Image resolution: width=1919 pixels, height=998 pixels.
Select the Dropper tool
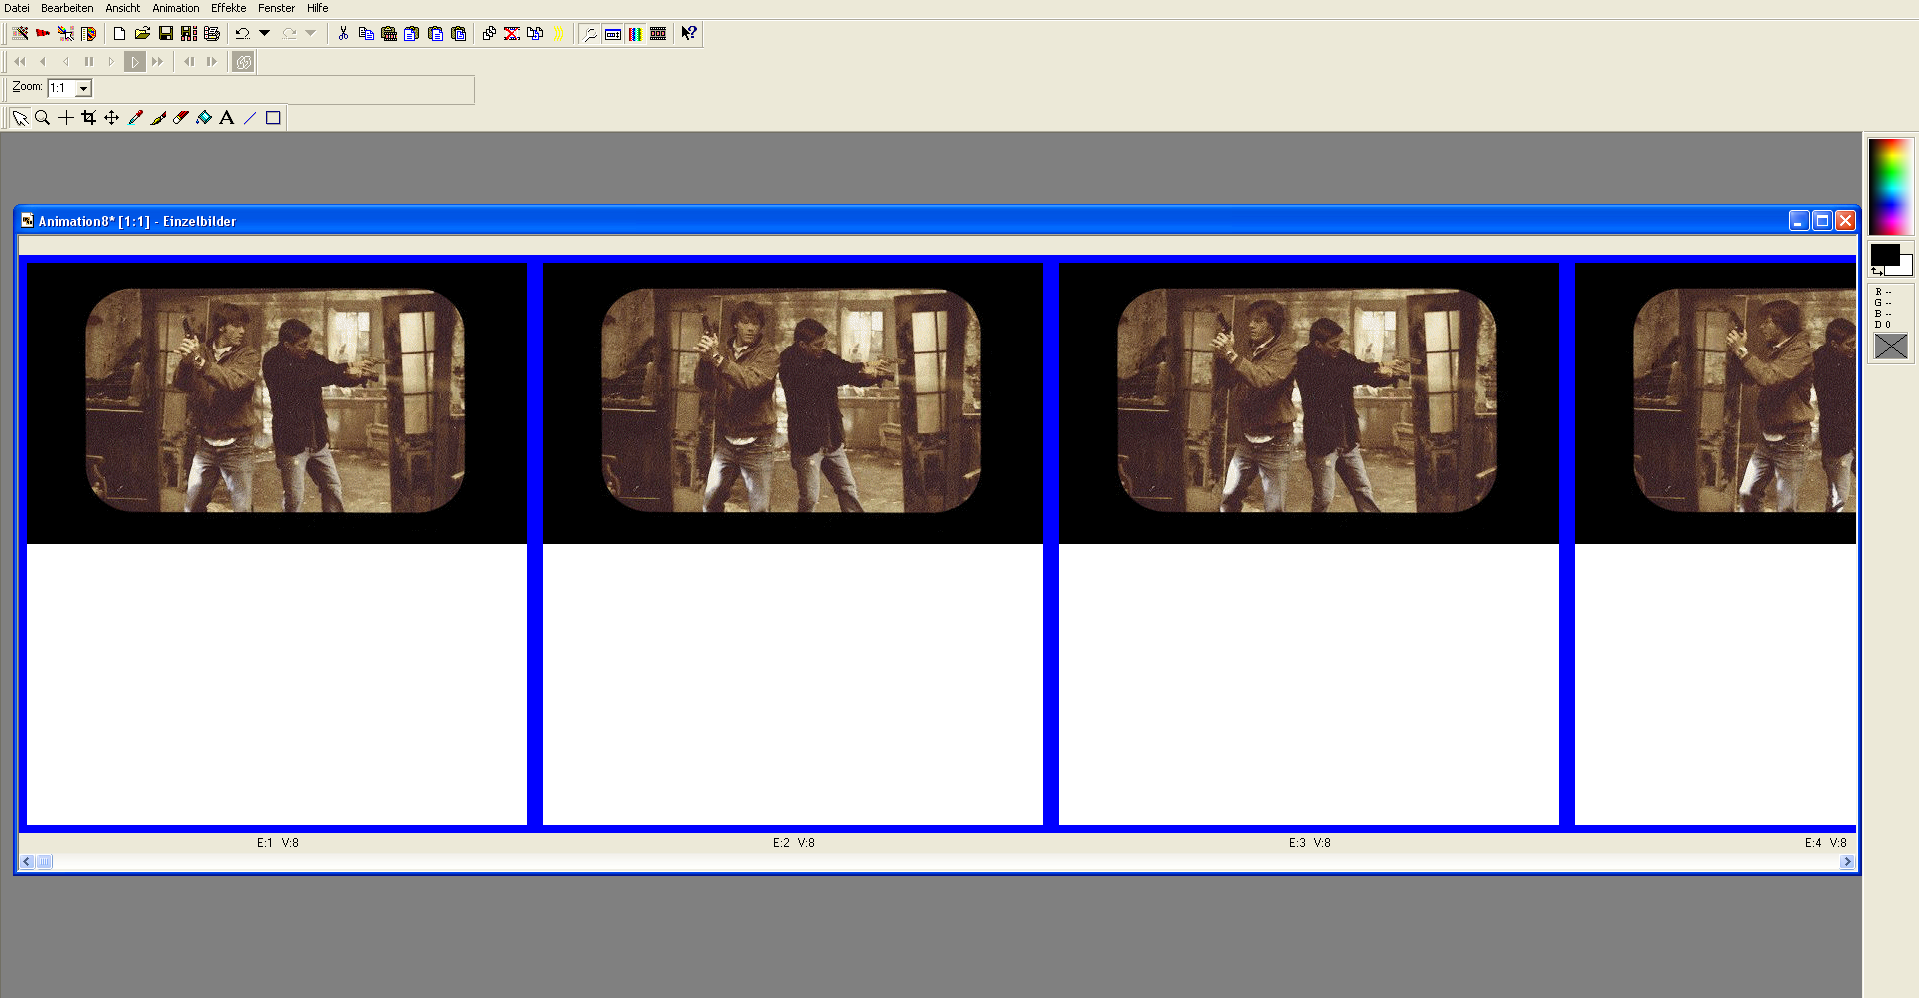coord(135,118)
